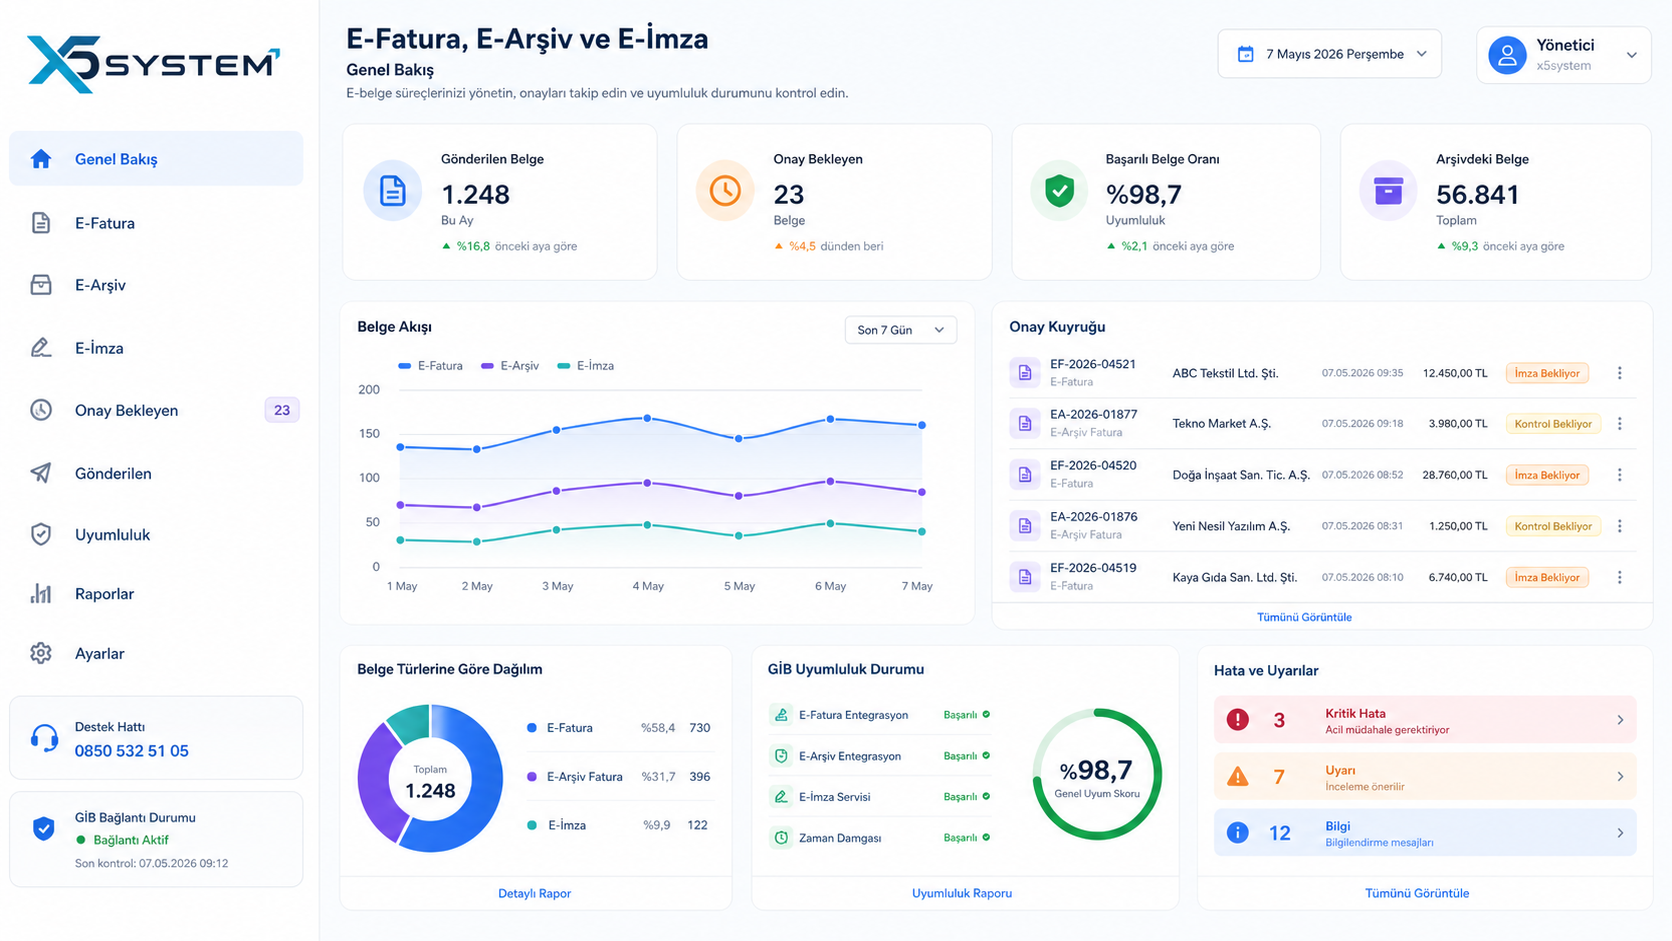Click the Arşivdeki Belge archive box icon
The width and height of the screenshot is (1672, 941).
coord(1388,190)
